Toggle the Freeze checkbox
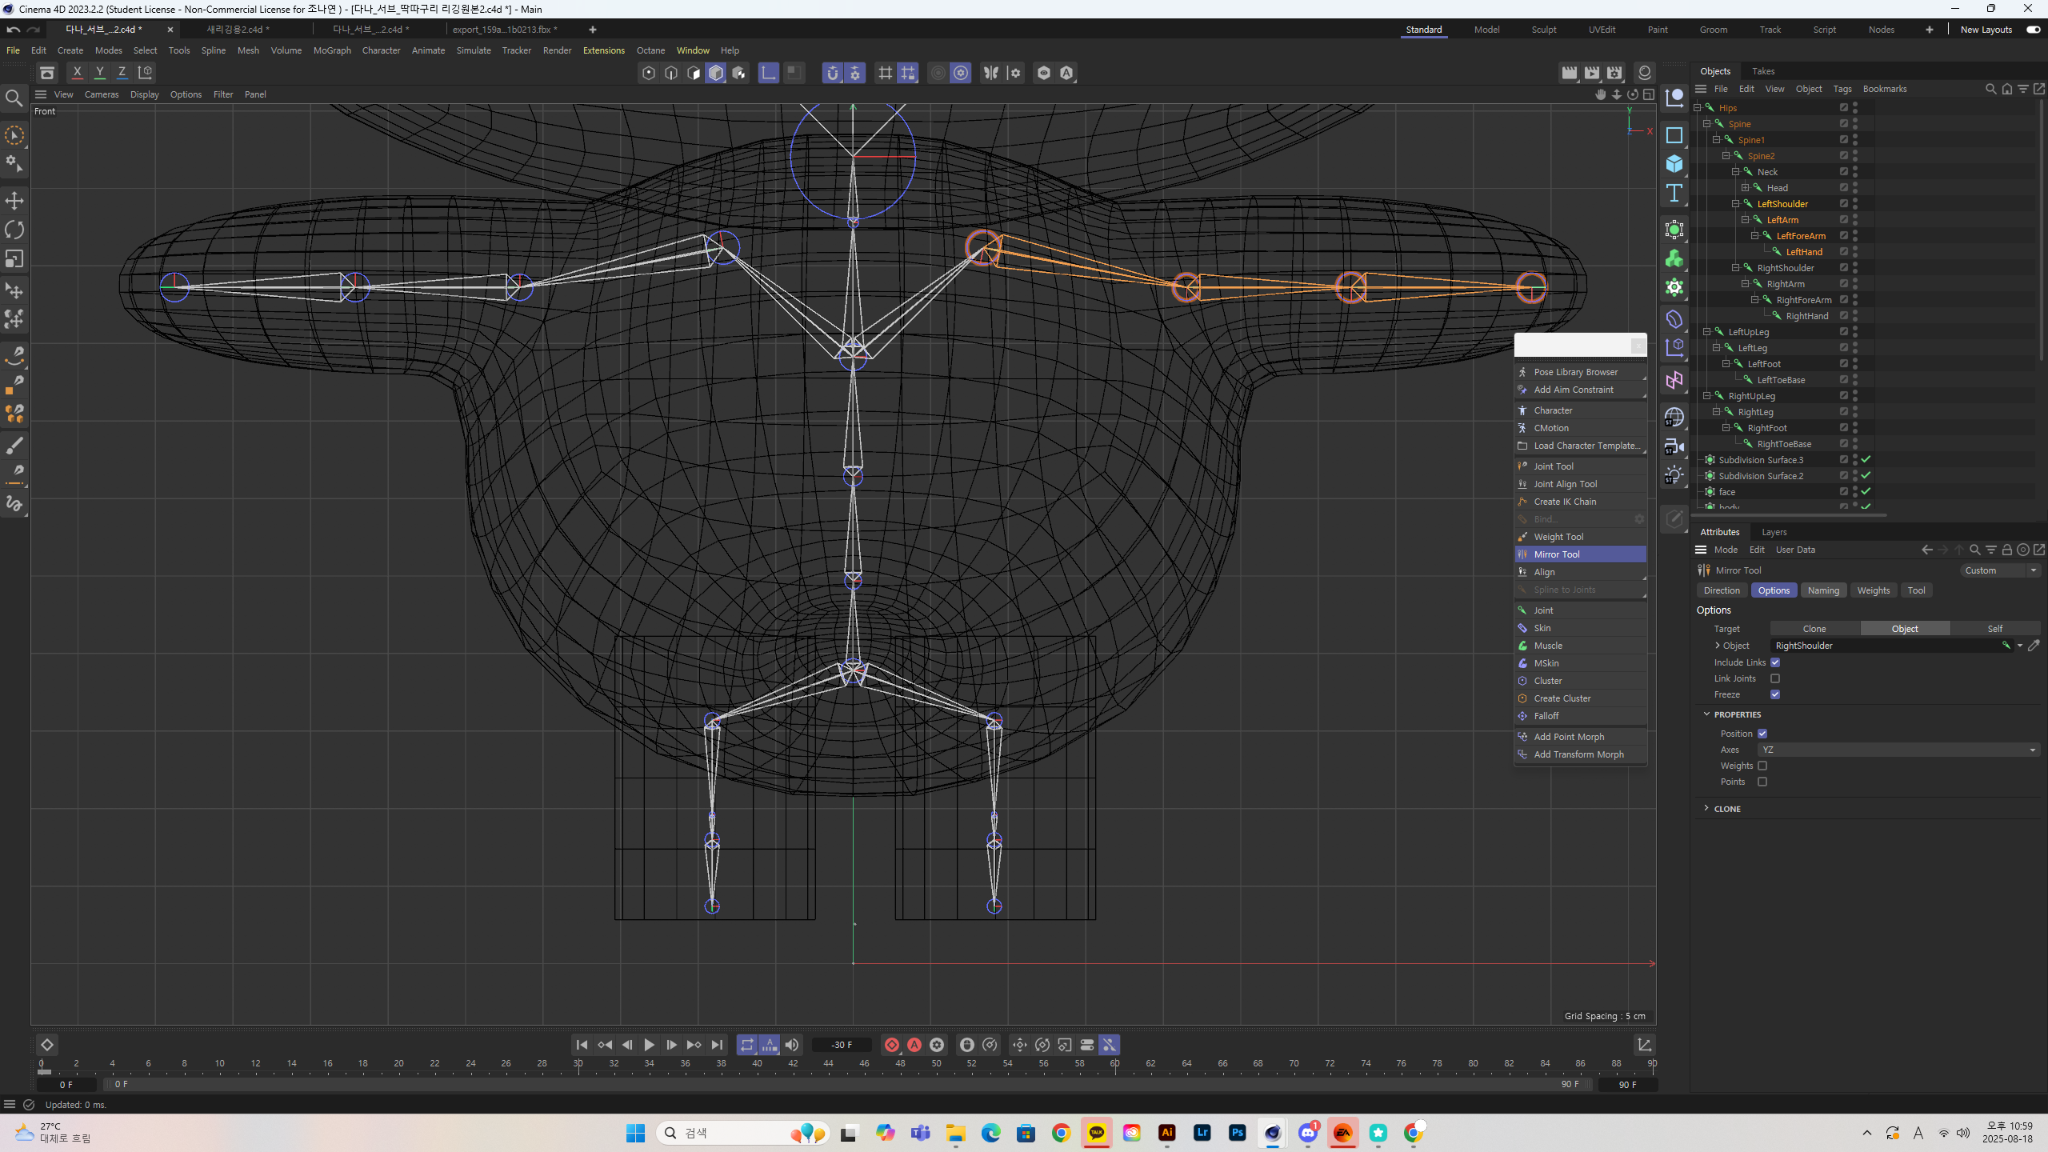 point(1775,694)
